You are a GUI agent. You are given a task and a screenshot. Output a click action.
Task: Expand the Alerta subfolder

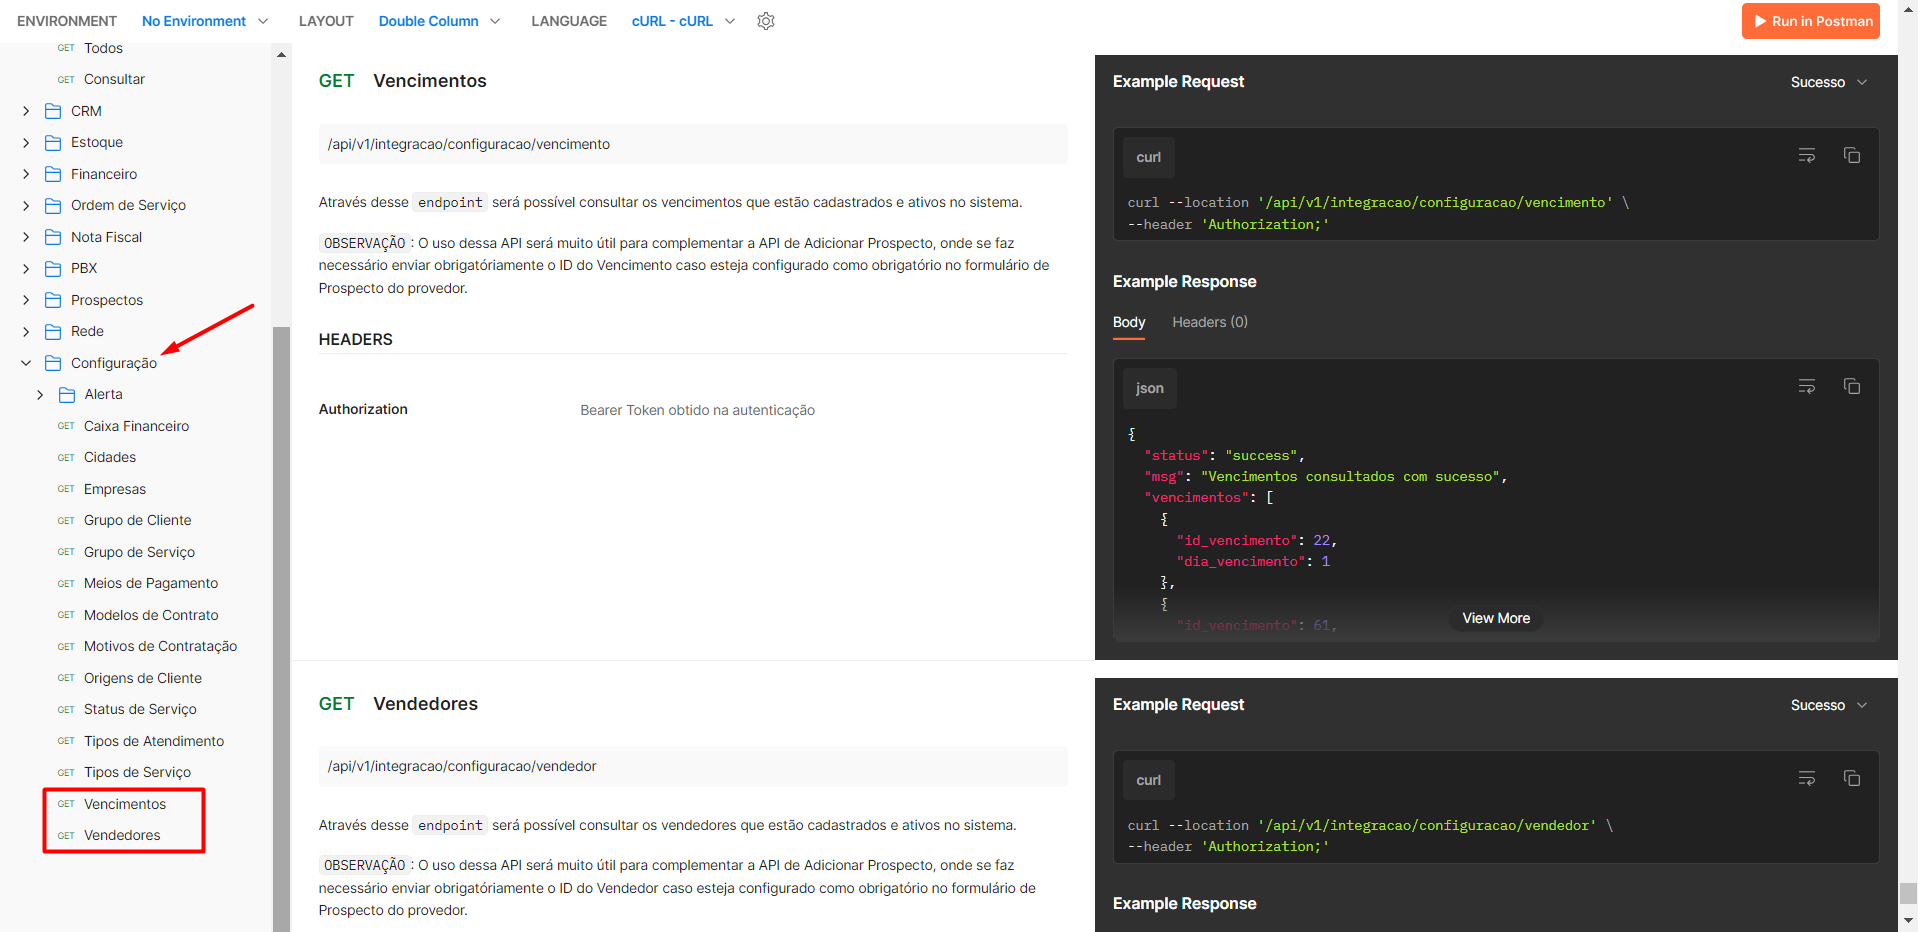pyautogui.click(x=40, y=394)
